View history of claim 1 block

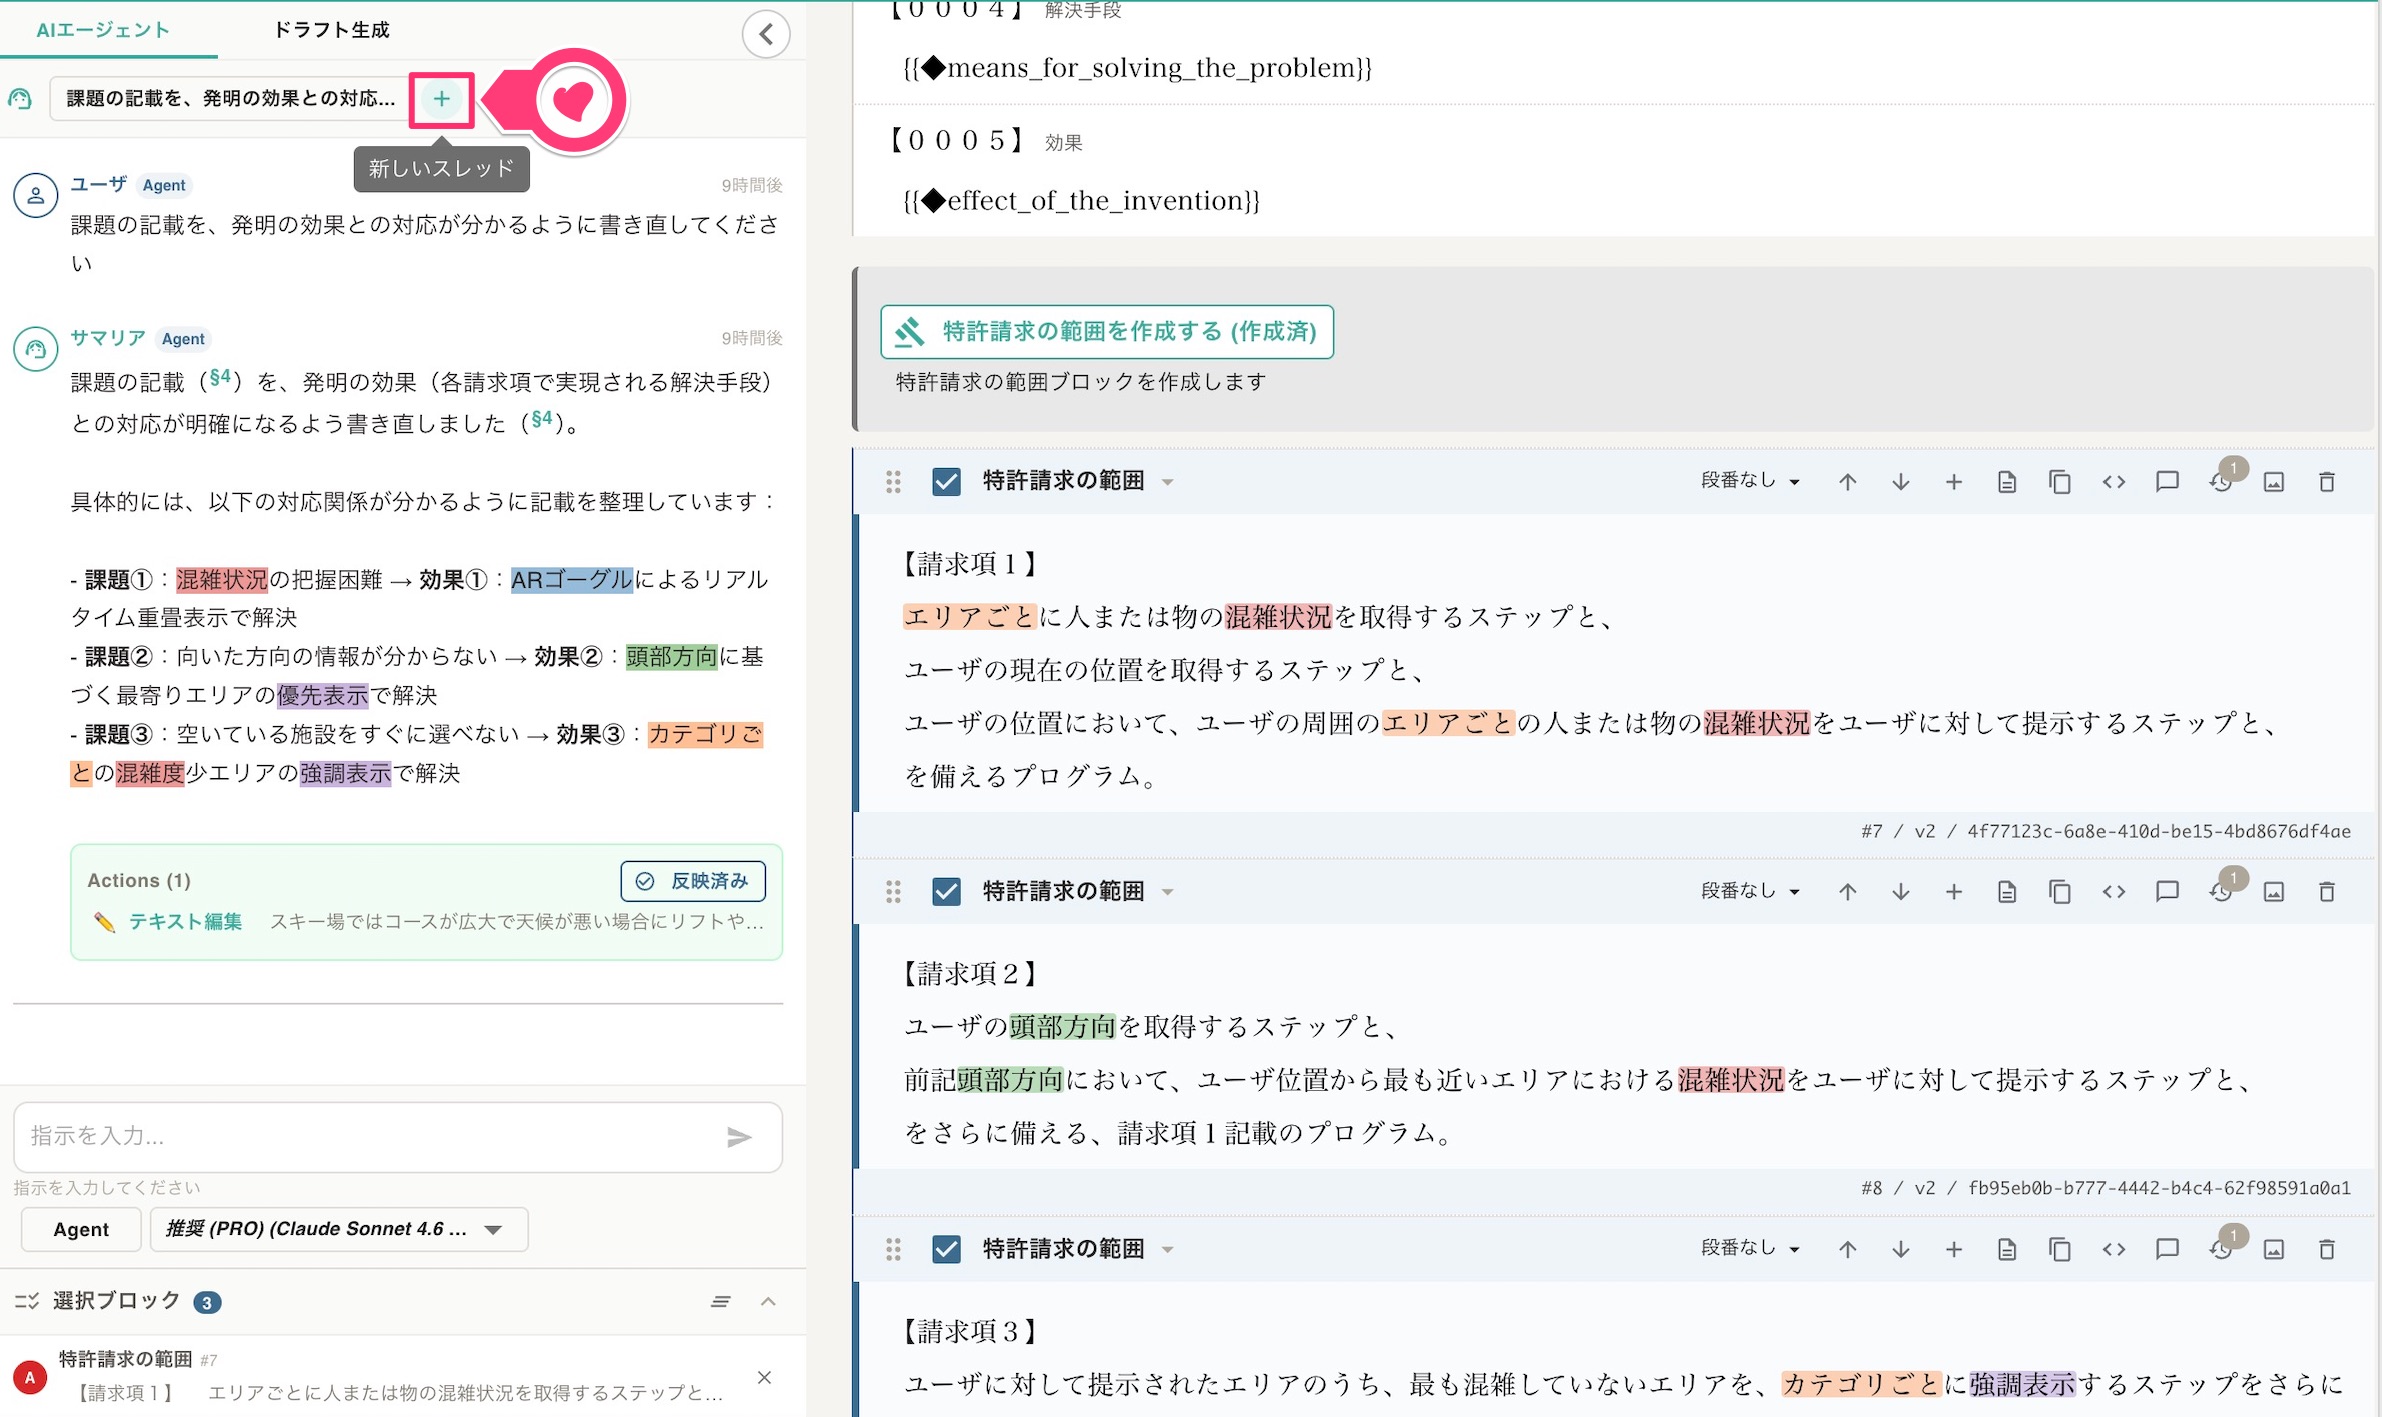click(2221, 483)
